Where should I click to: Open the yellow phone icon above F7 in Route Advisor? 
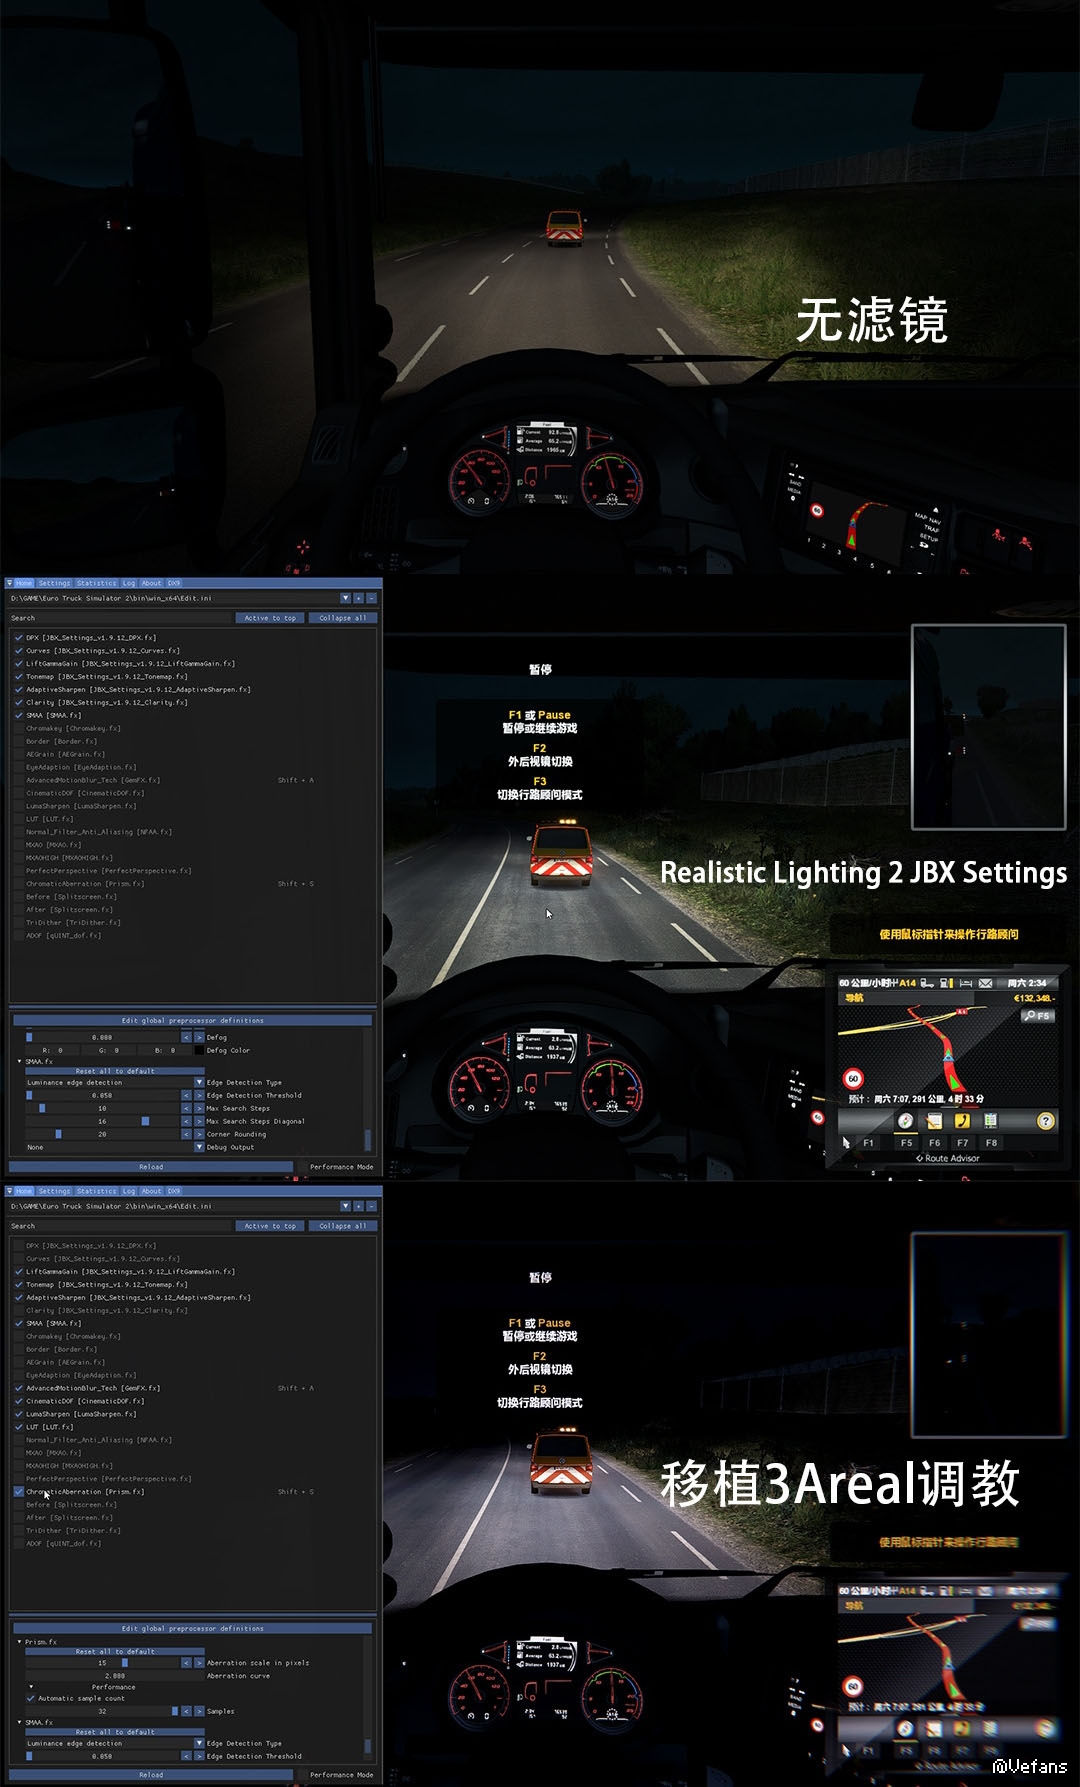click(962, 1121)
